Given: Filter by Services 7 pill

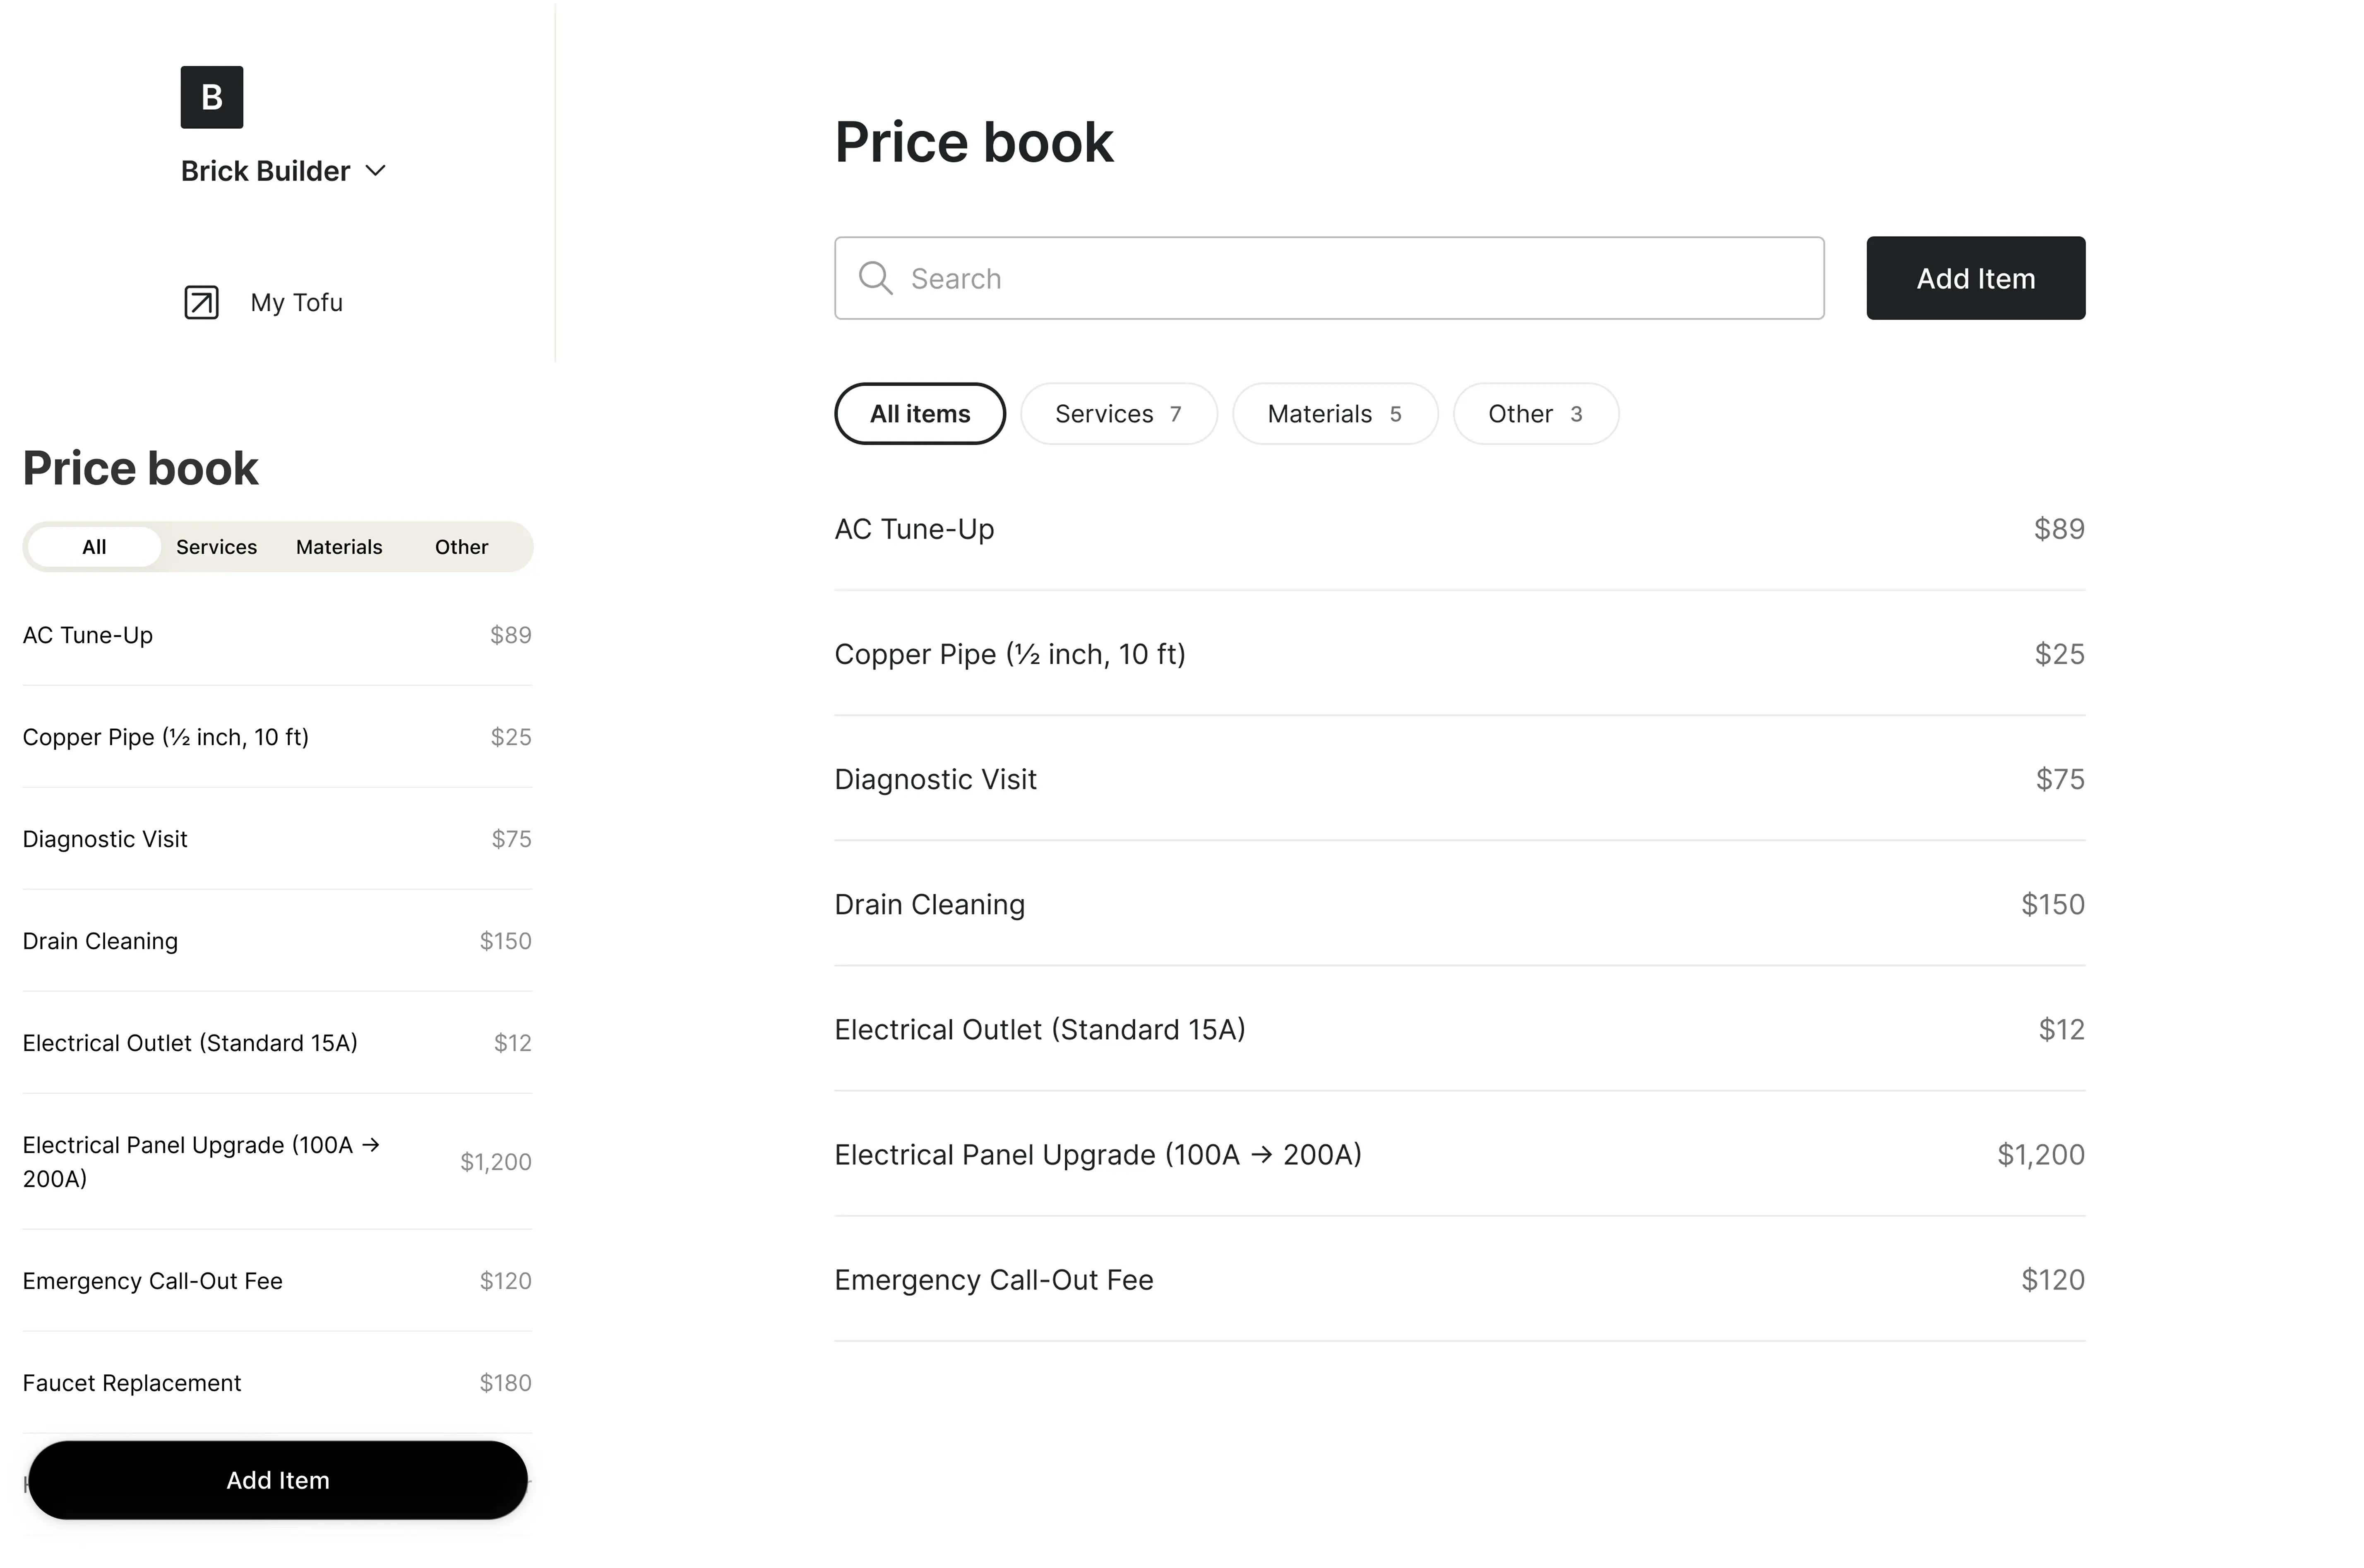Looking at the screenshot, I should (x=1118, y=414).
